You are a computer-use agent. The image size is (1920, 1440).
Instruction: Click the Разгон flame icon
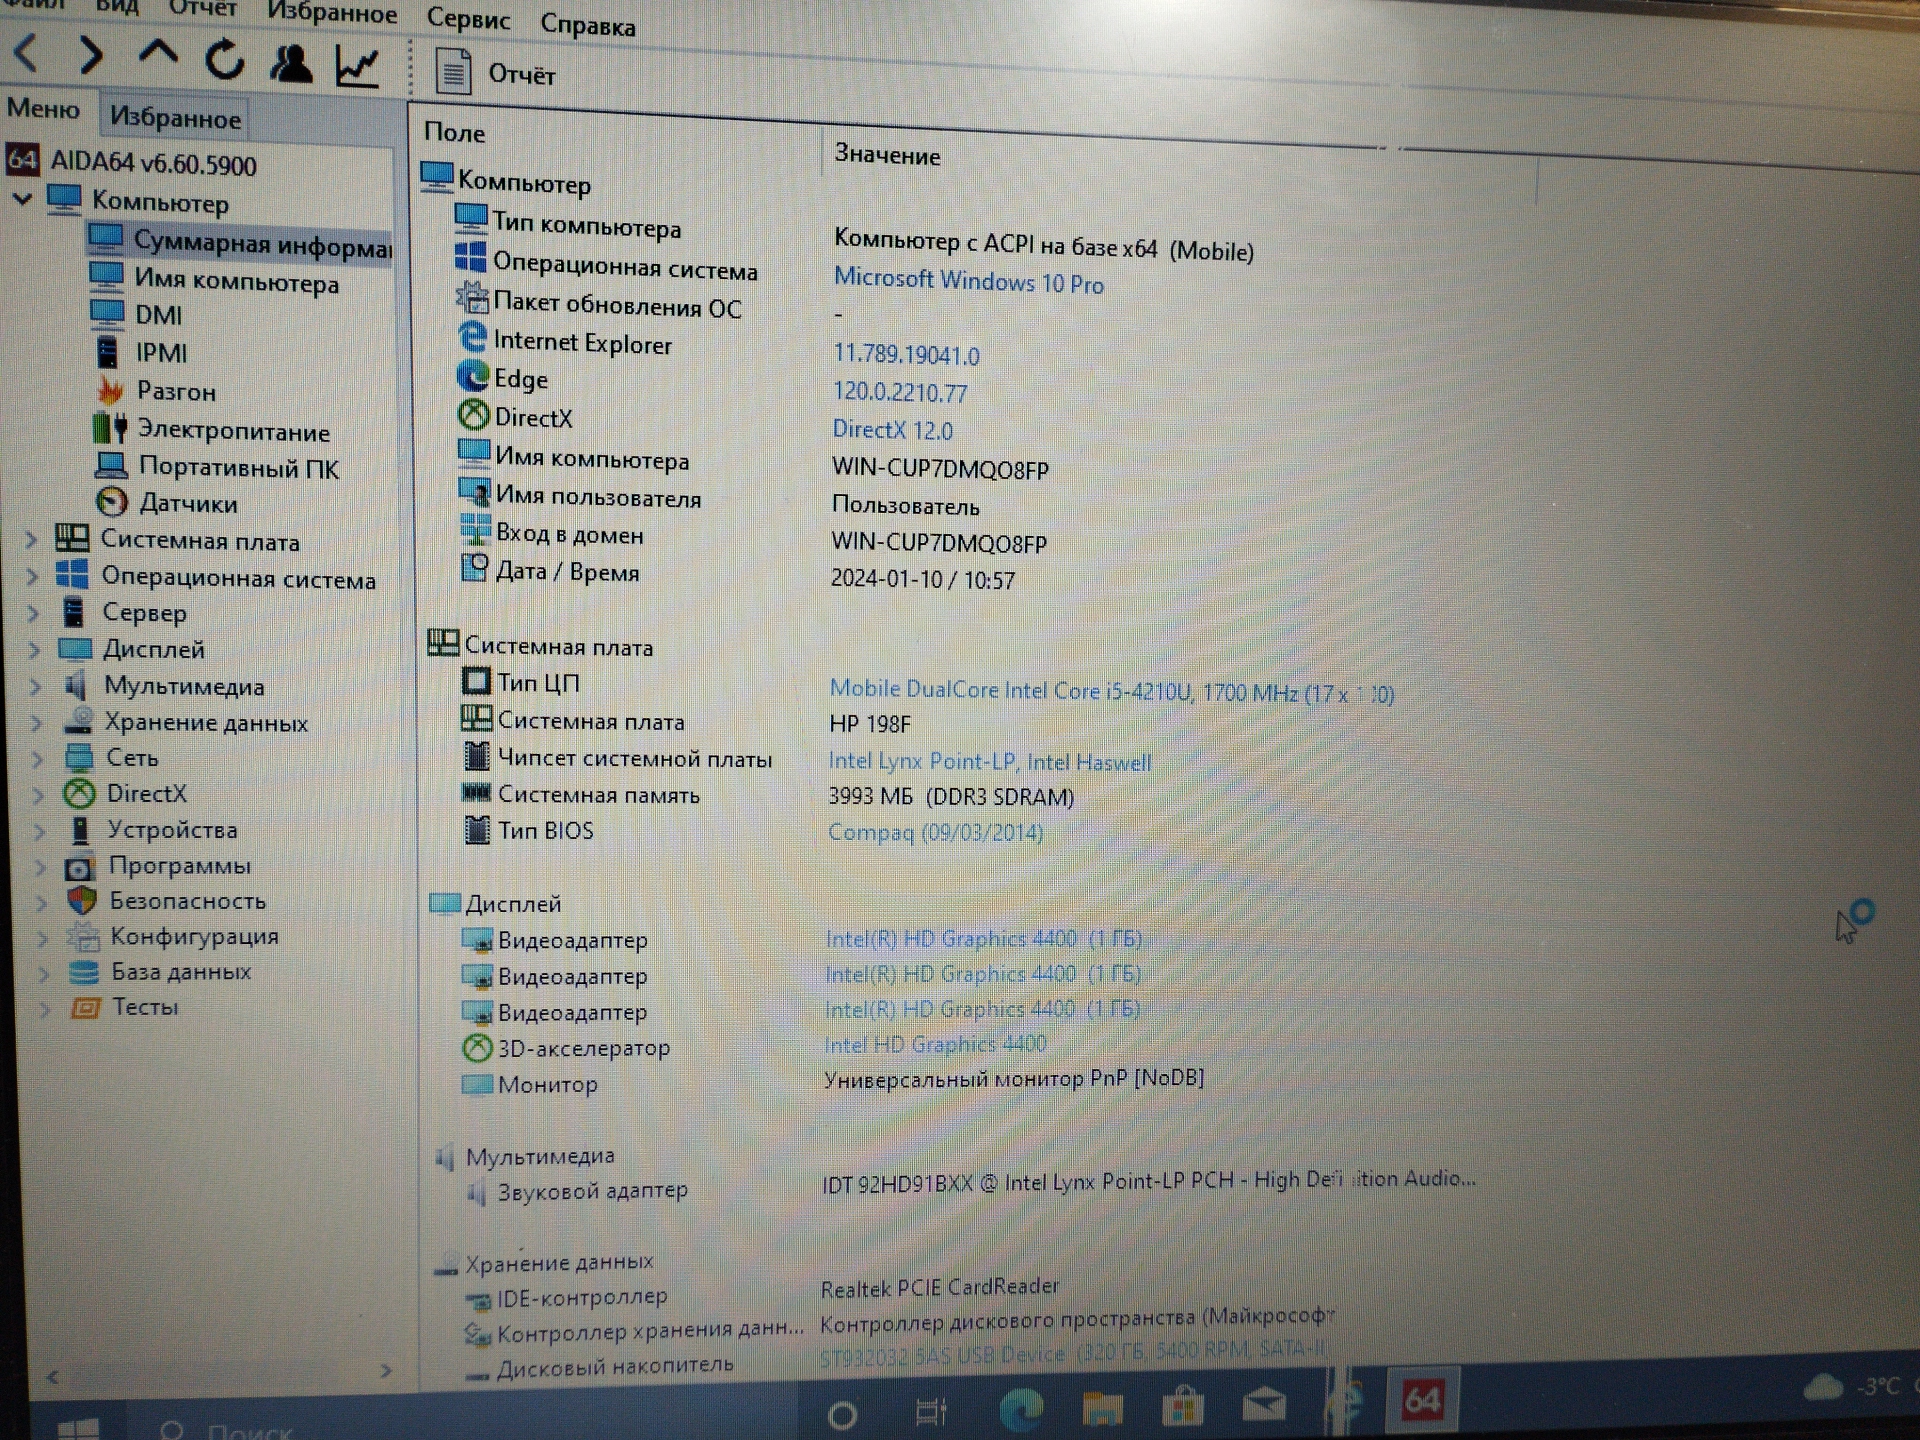[109, 389]
